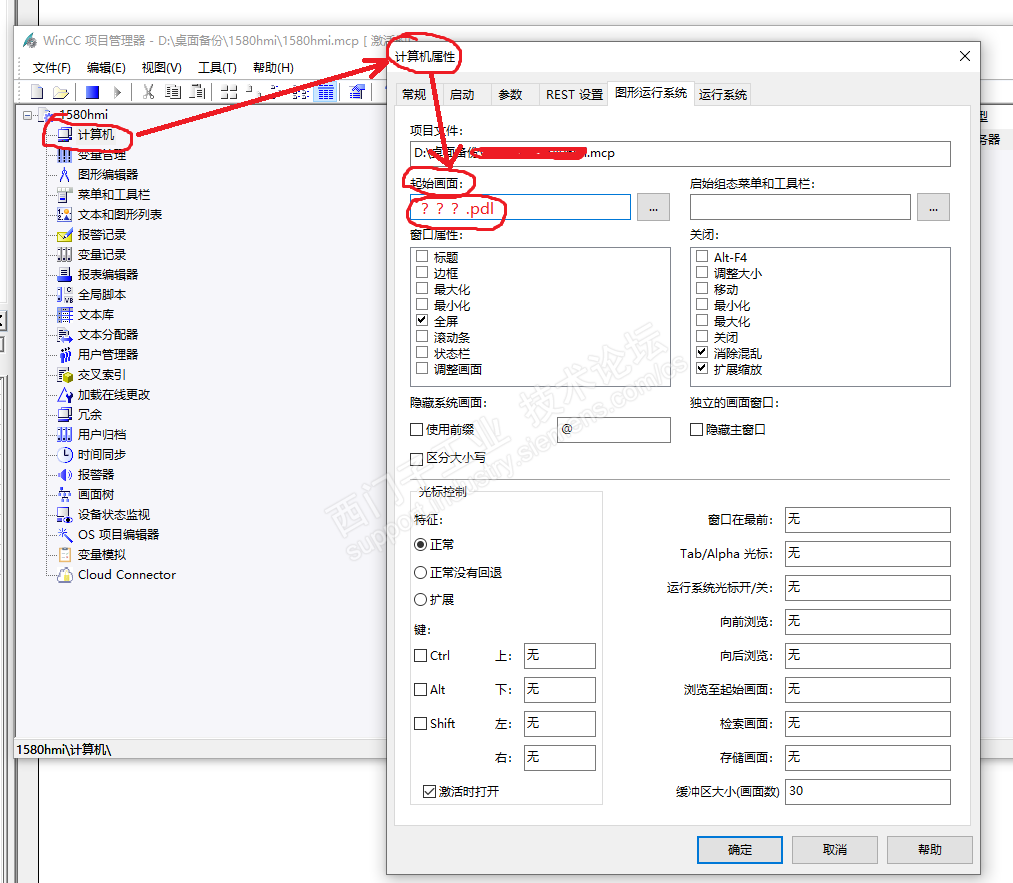Screen dimensions: 1013x883
Task: Check the 使用前缀 checkbox
Action: pyautogui.click(x=417, y=430)
